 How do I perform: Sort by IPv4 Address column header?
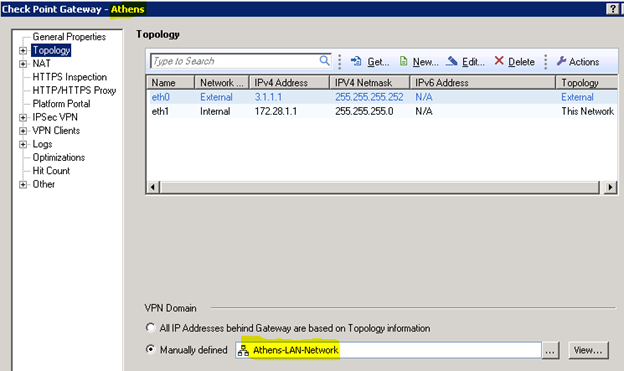[289, 82]
